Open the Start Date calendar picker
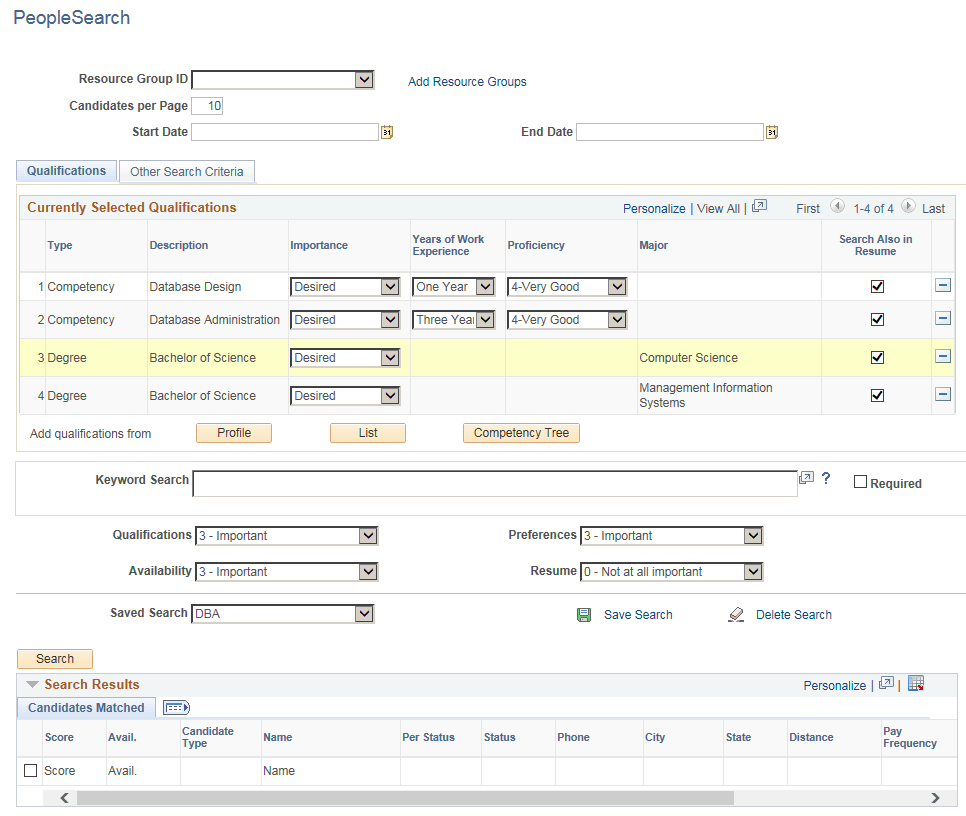The width and height of the screenshot is (966, 816). coord(387,131)
